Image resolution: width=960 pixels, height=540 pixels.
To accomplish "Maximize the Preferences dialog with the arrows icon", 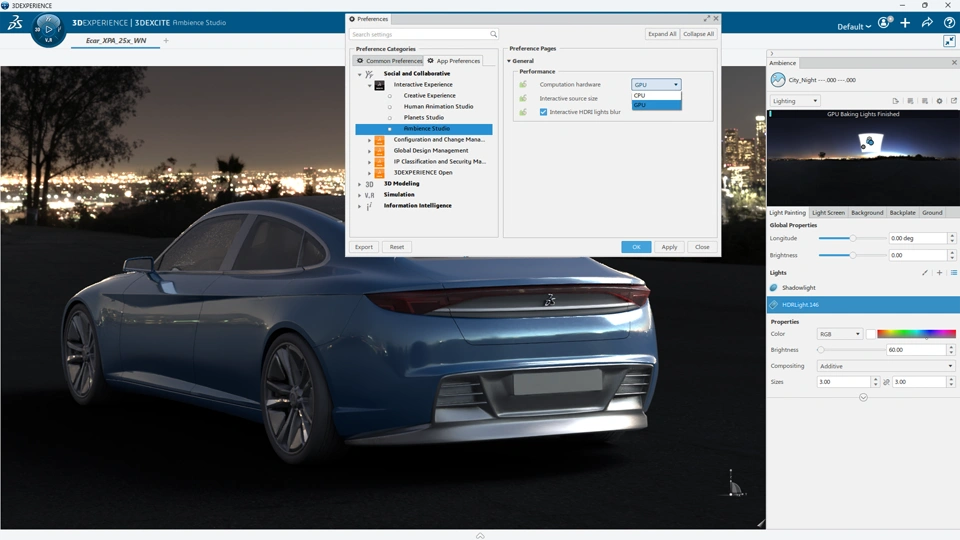I will point(707,19).
